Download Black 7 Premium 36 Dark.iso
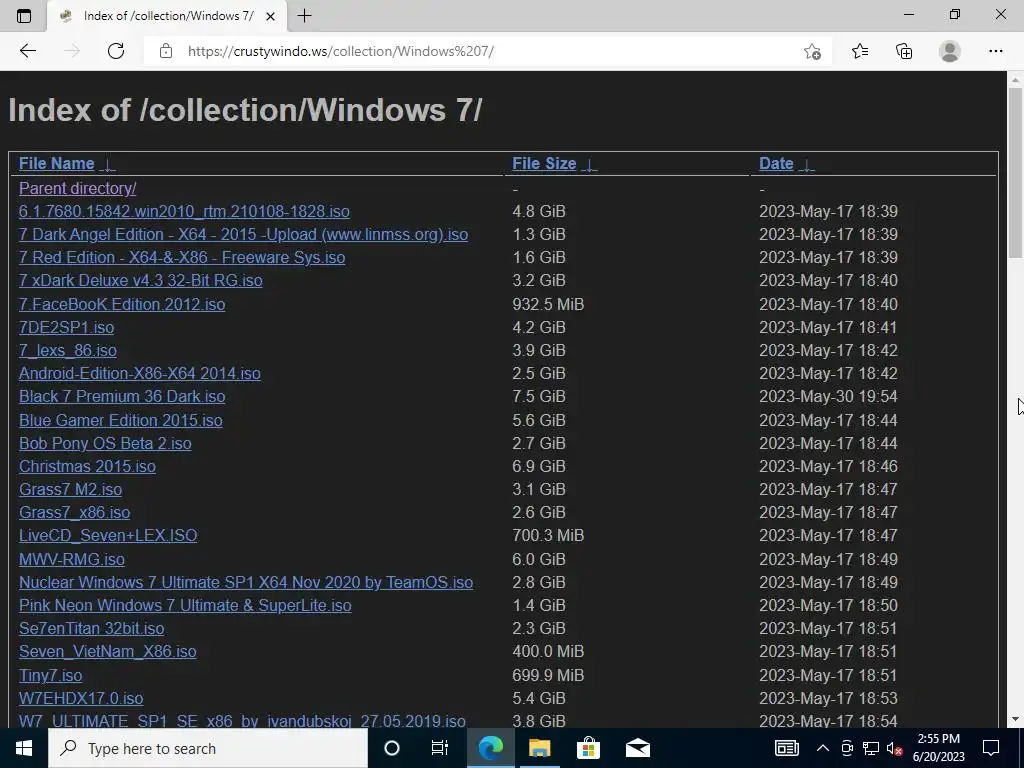 pos(122,396)
